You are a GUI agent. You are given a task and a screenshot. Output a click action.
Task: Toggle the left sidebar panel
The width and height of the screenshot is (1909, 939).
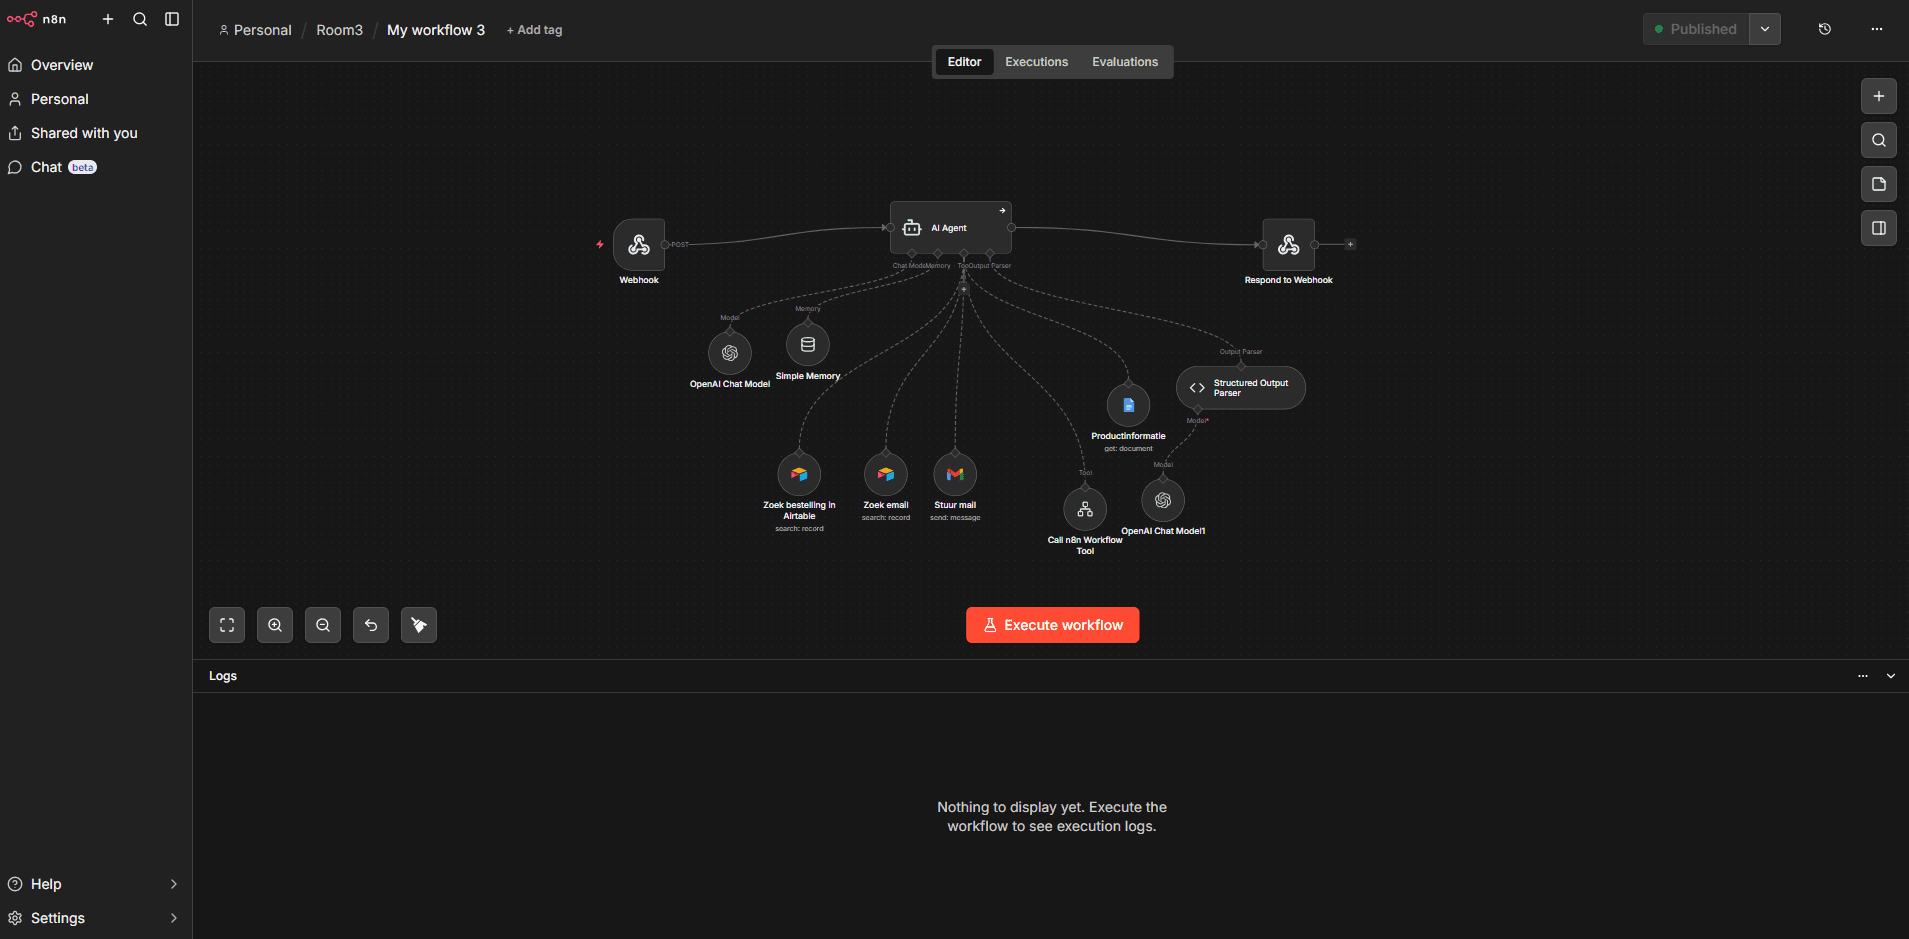tap(172, 19)
